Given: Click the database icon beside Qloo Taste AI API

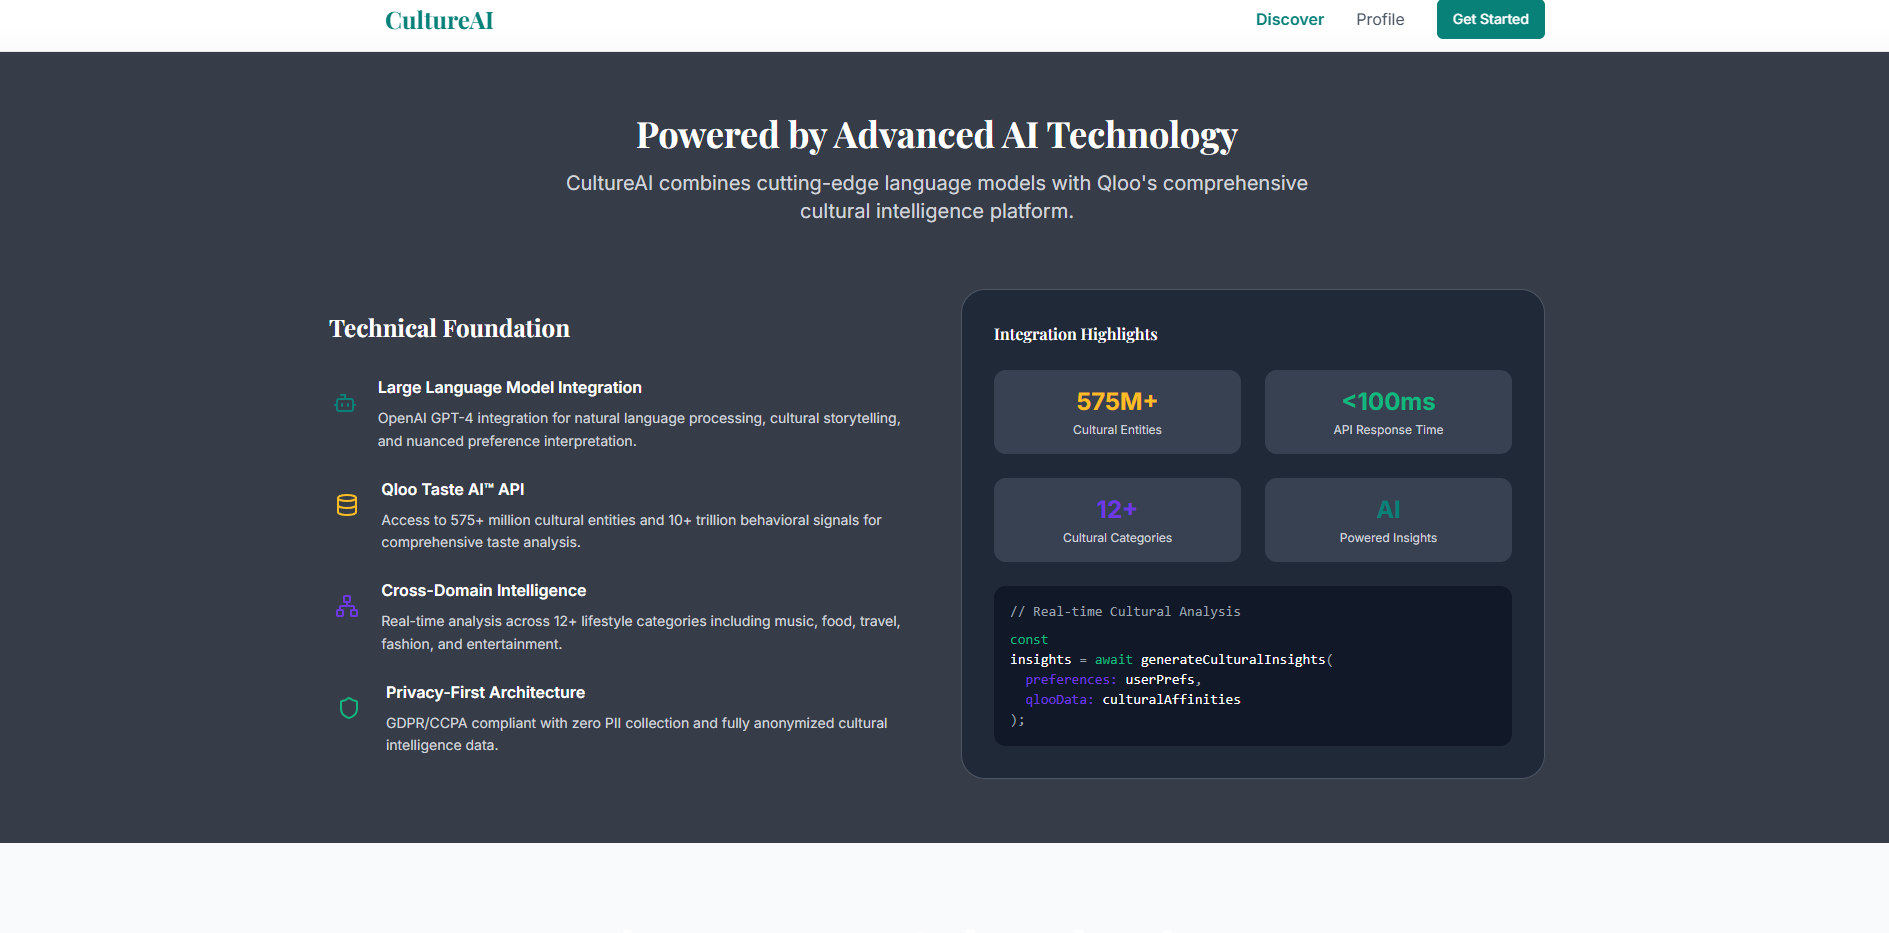Looking at the screenshot, I should [x=347, y=505].
